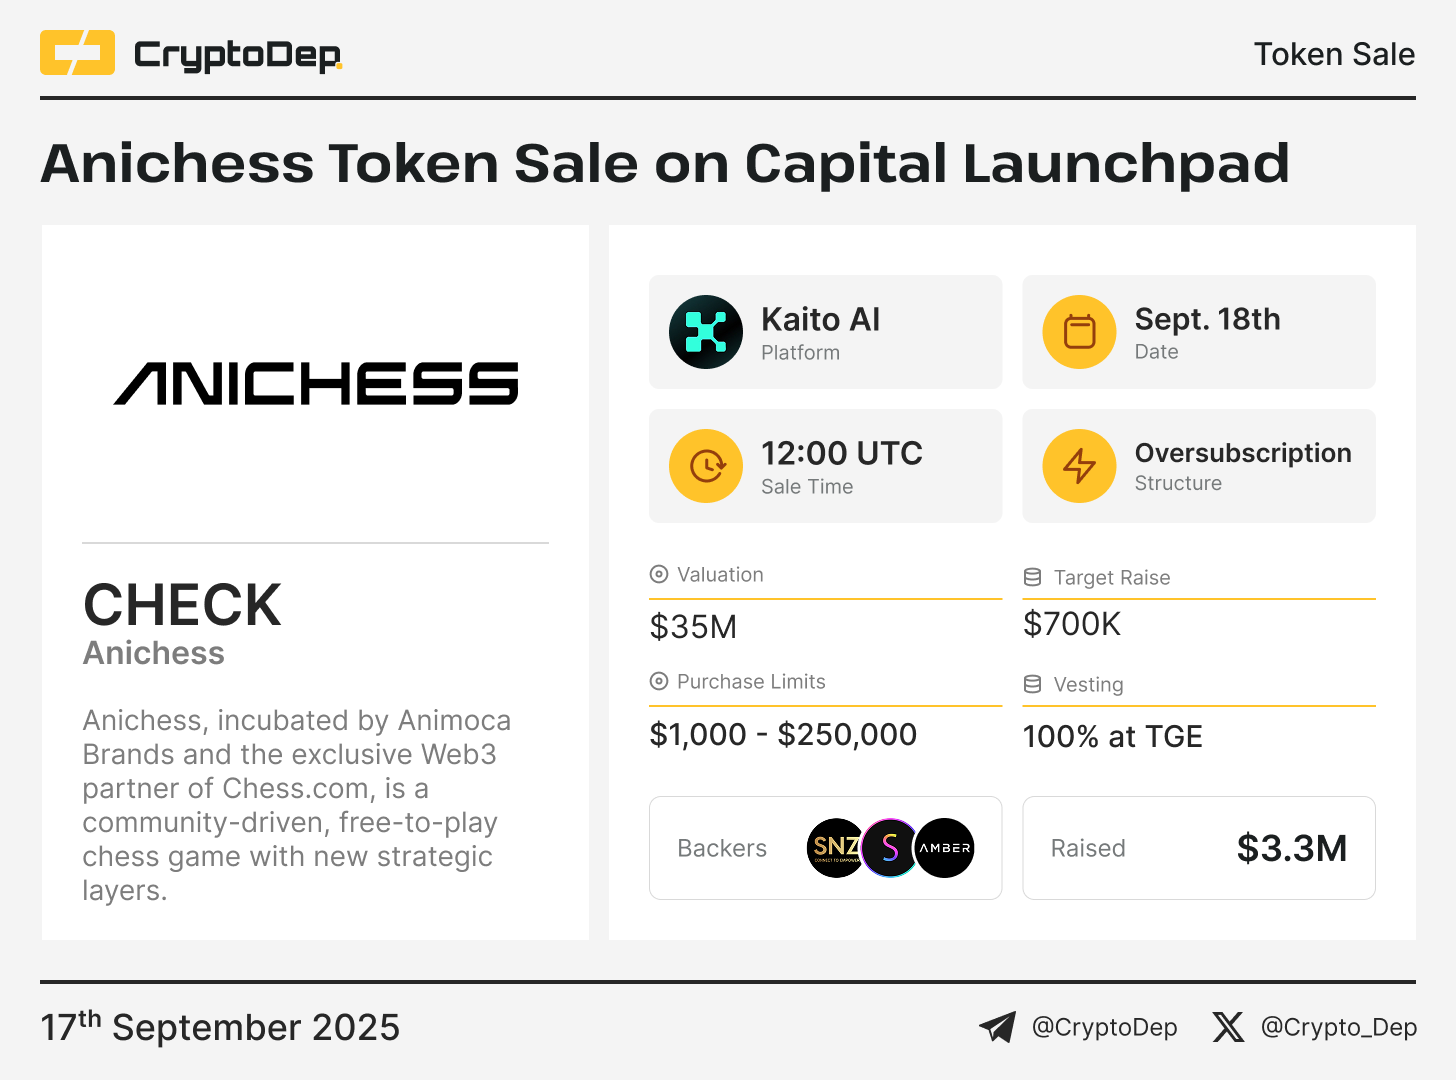Open the @Crypto_Dep X handle
Viewport: 1456px width, 1080px height.
[1339, 1027]
